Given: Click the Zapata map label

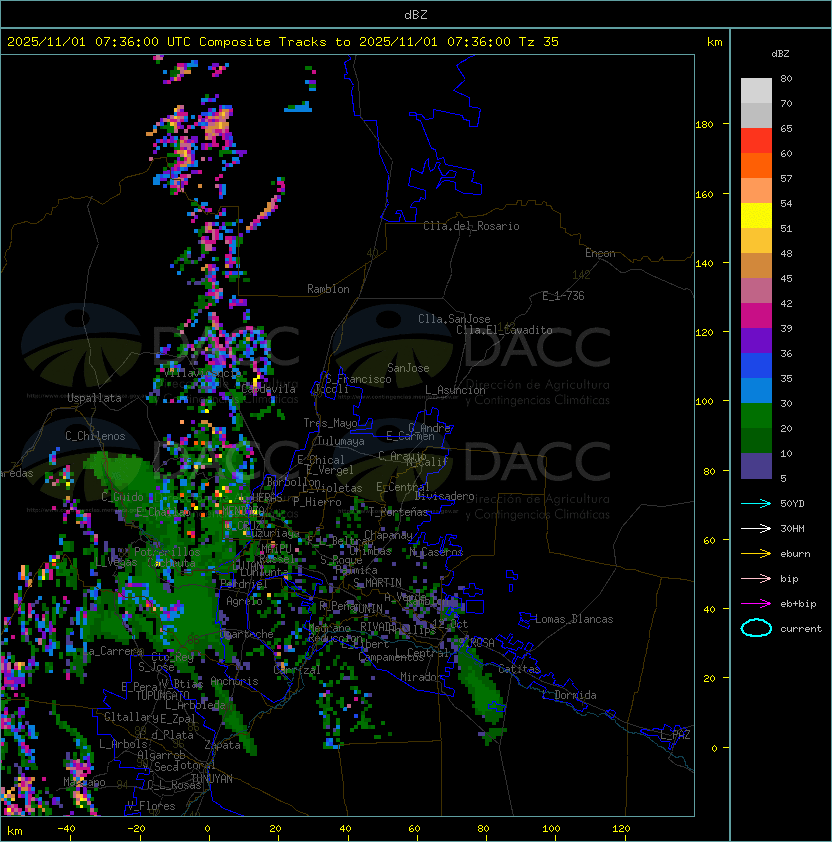Looking at the screenshot, I should click(222, 745).
